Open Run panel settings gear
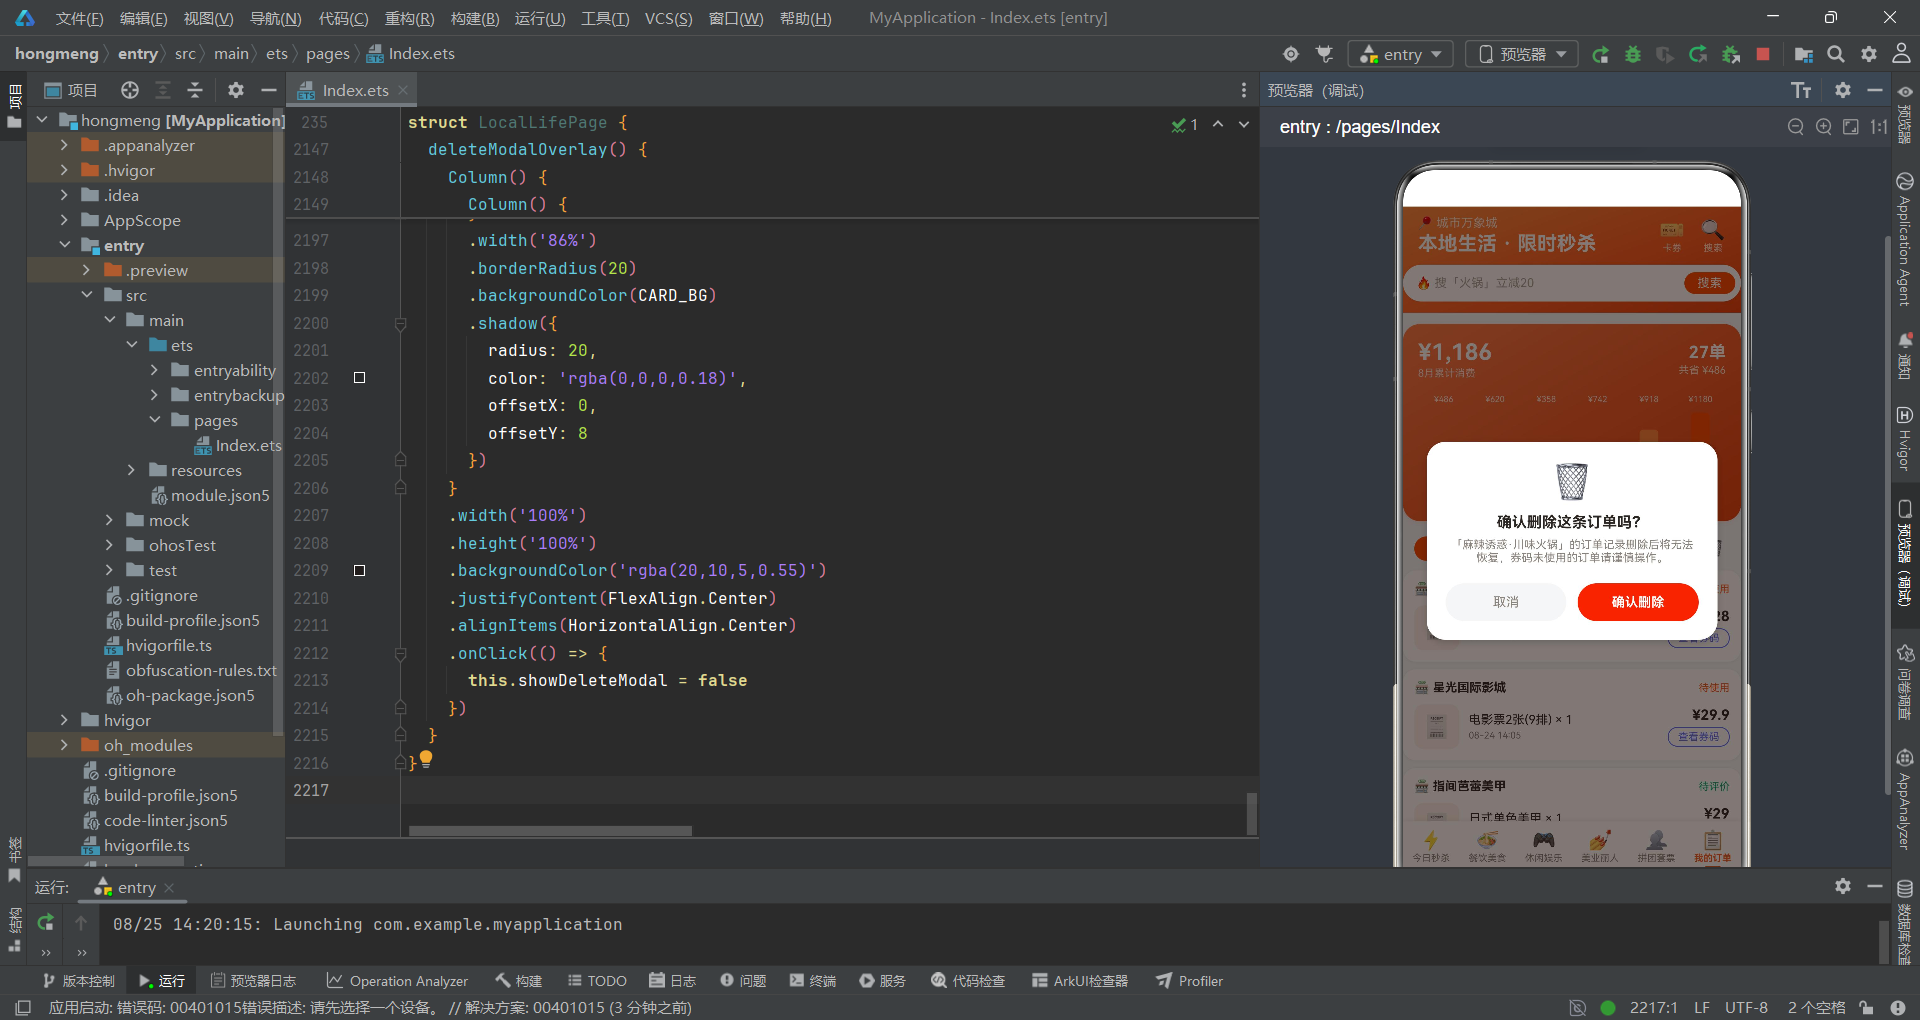The image size is (1920, 1020). pos(1843,886)
